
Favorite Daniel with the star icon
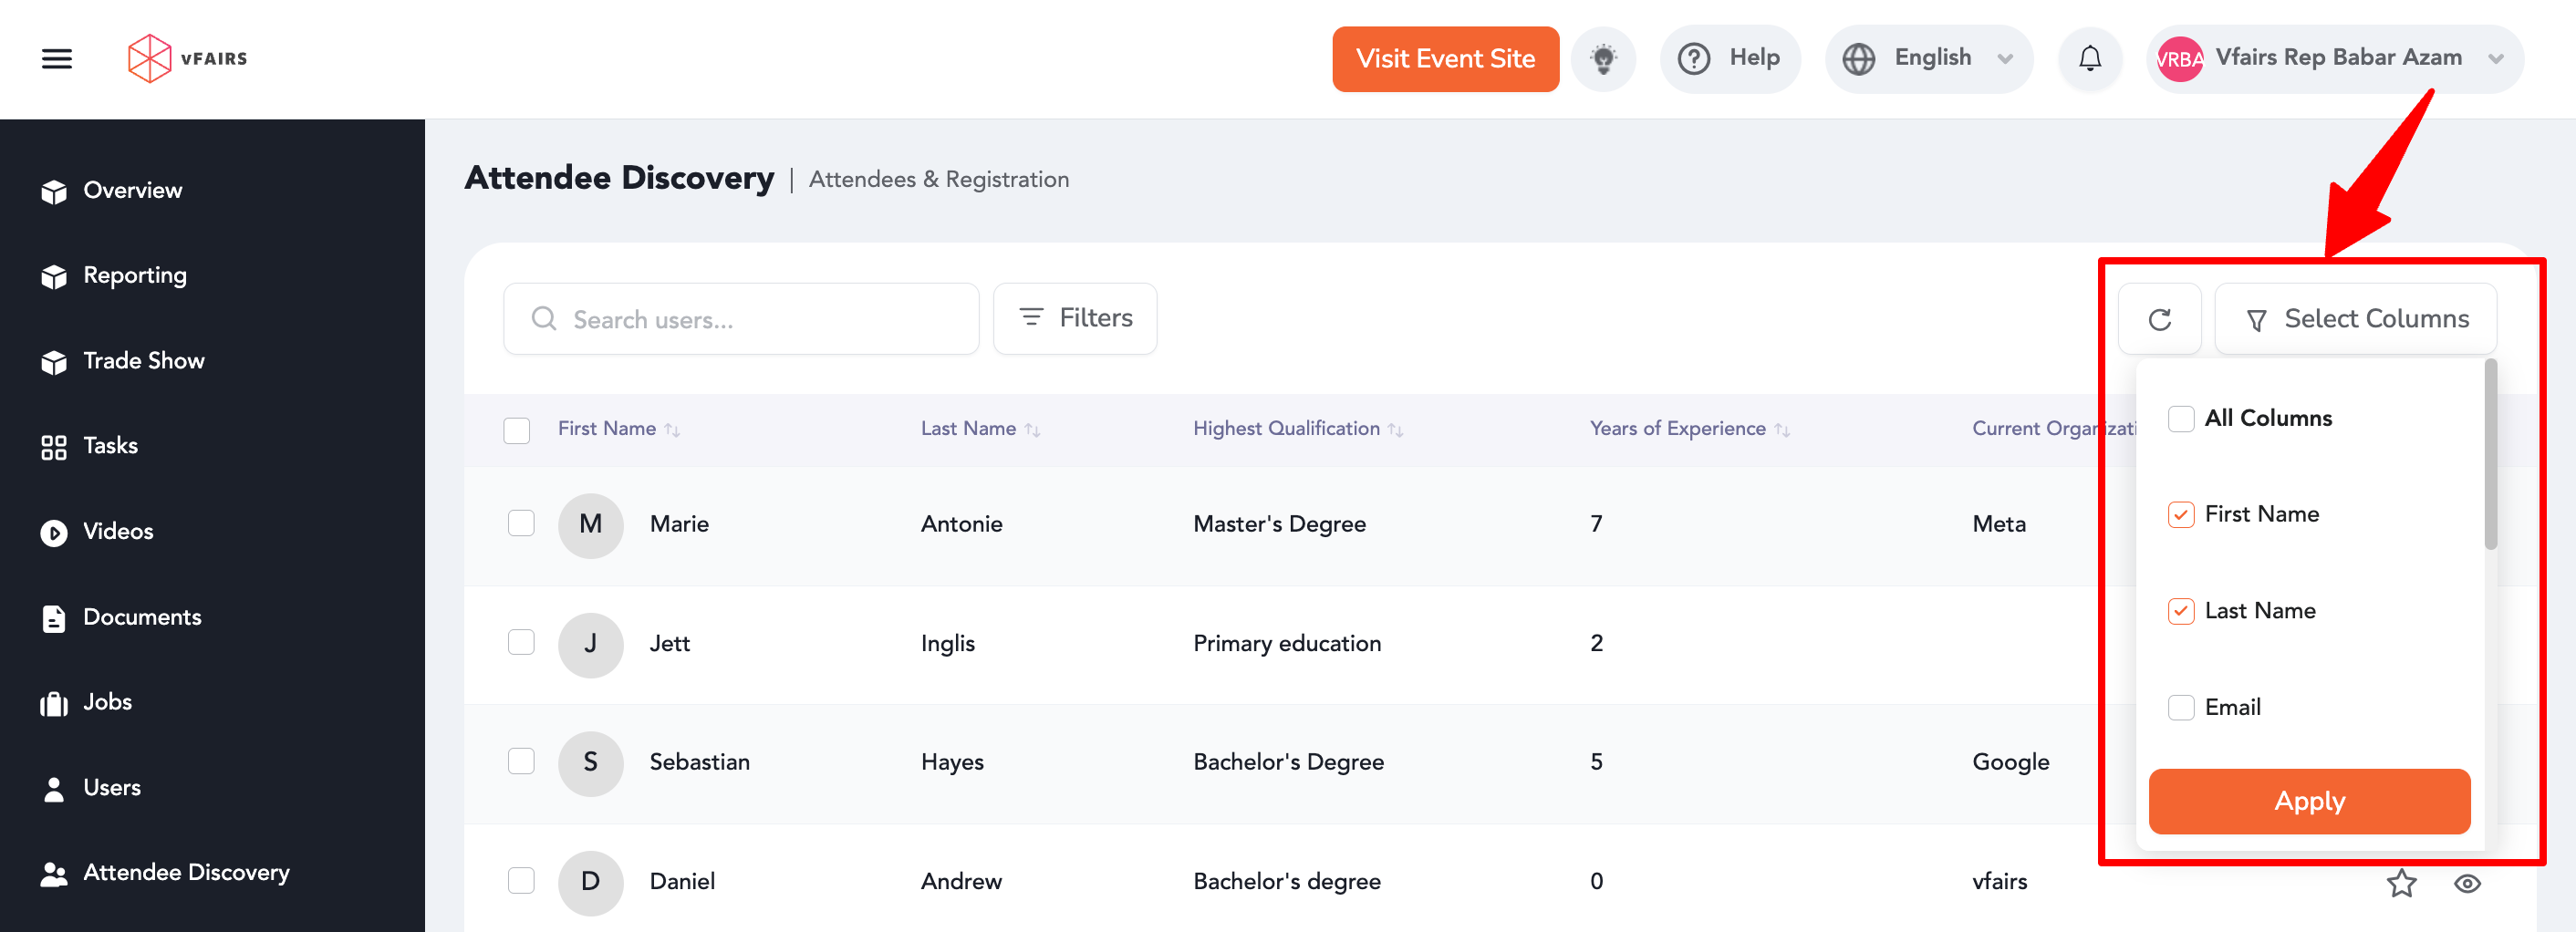[2401, 883]
